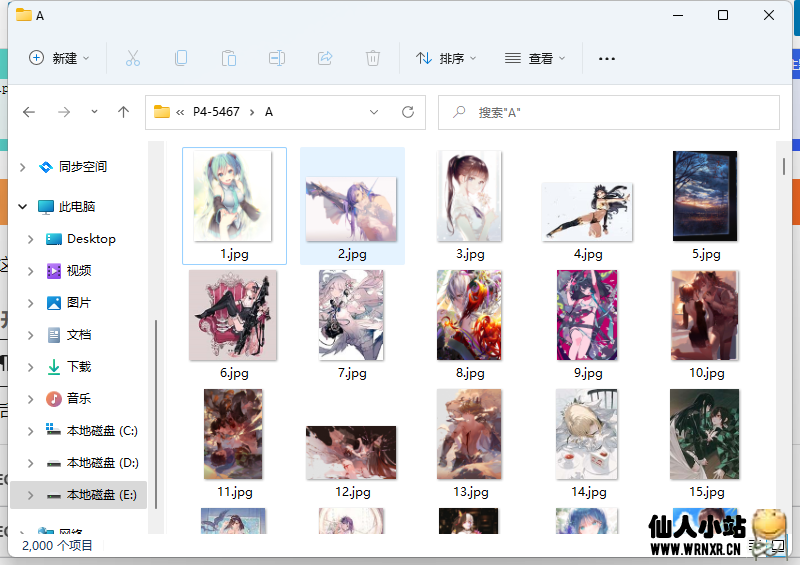800x565 pixels.
Task: Click the Local Disk (E:) drive icon
Action: click(54, 496)
